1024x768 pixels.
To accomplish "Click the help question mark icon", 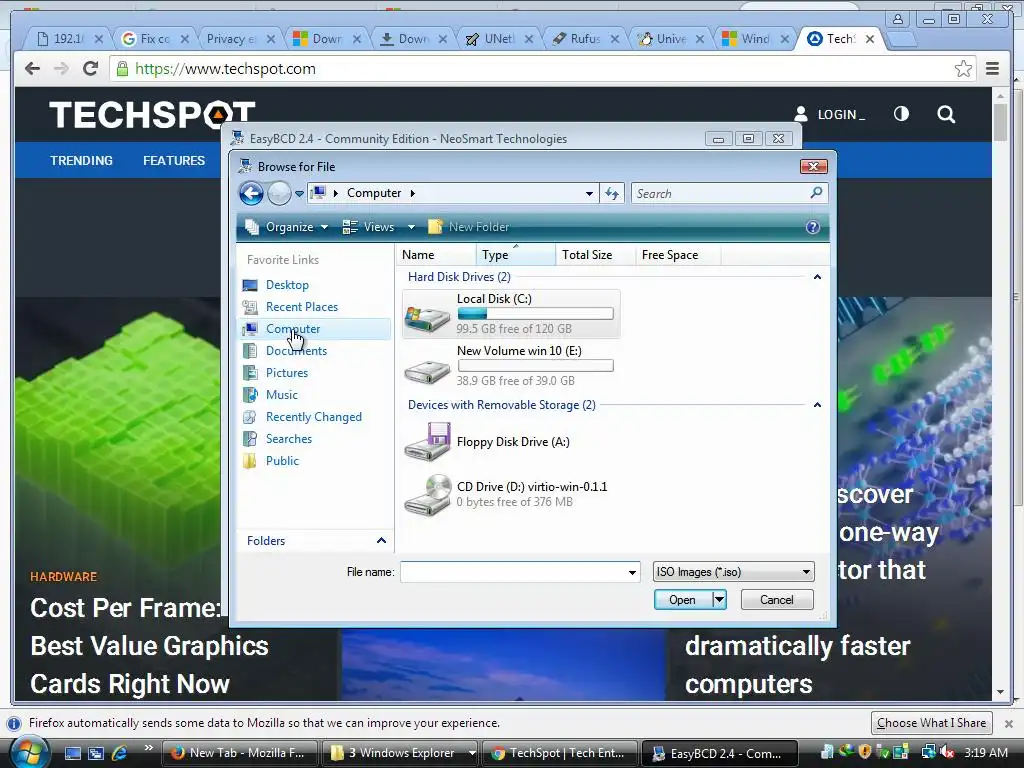I will [812, 227].
